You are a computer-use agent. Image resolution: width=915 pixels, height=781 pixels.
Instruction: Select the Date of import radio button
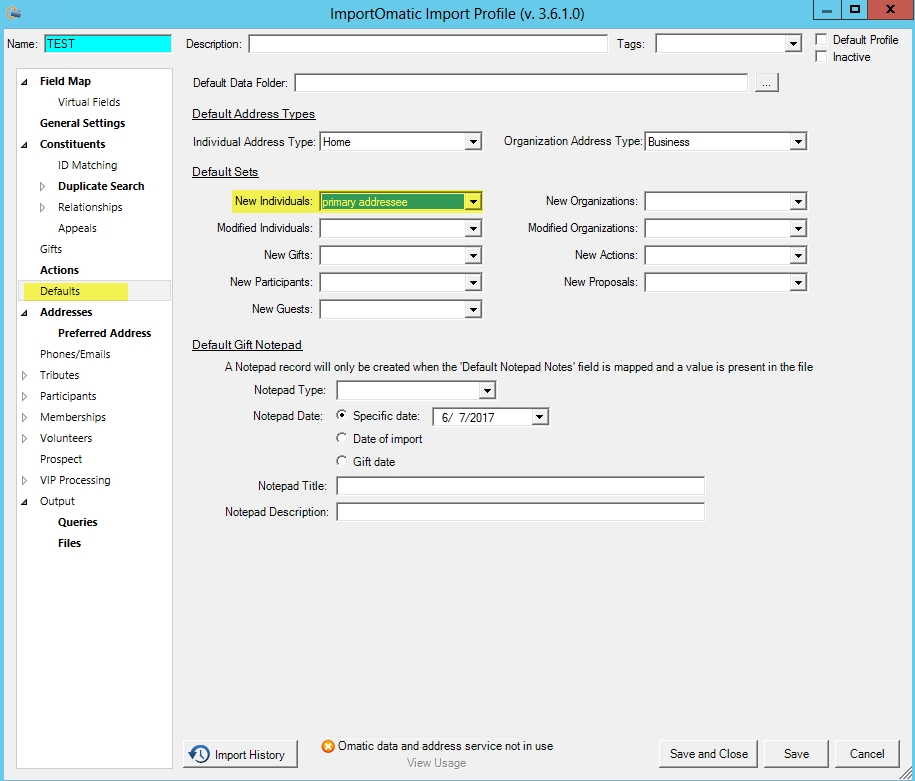pyautogui.click(x=341, y=438)
